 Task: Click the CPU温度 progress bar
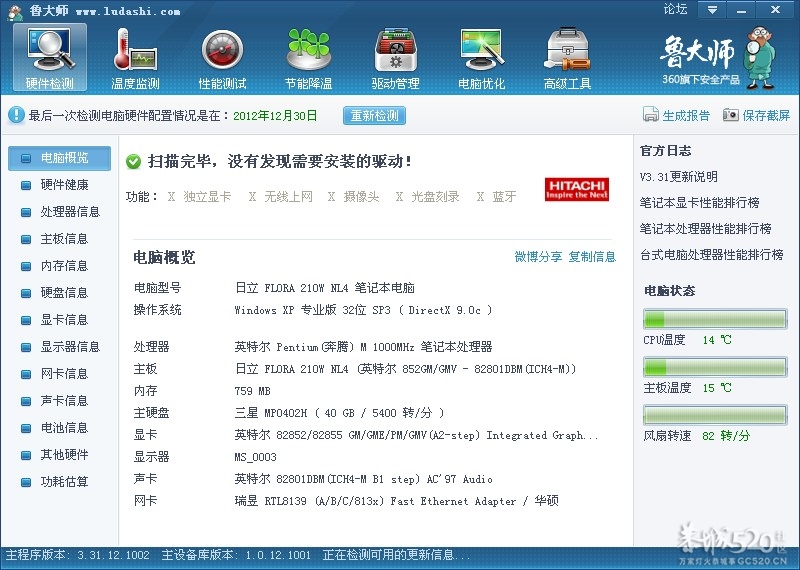715,319
